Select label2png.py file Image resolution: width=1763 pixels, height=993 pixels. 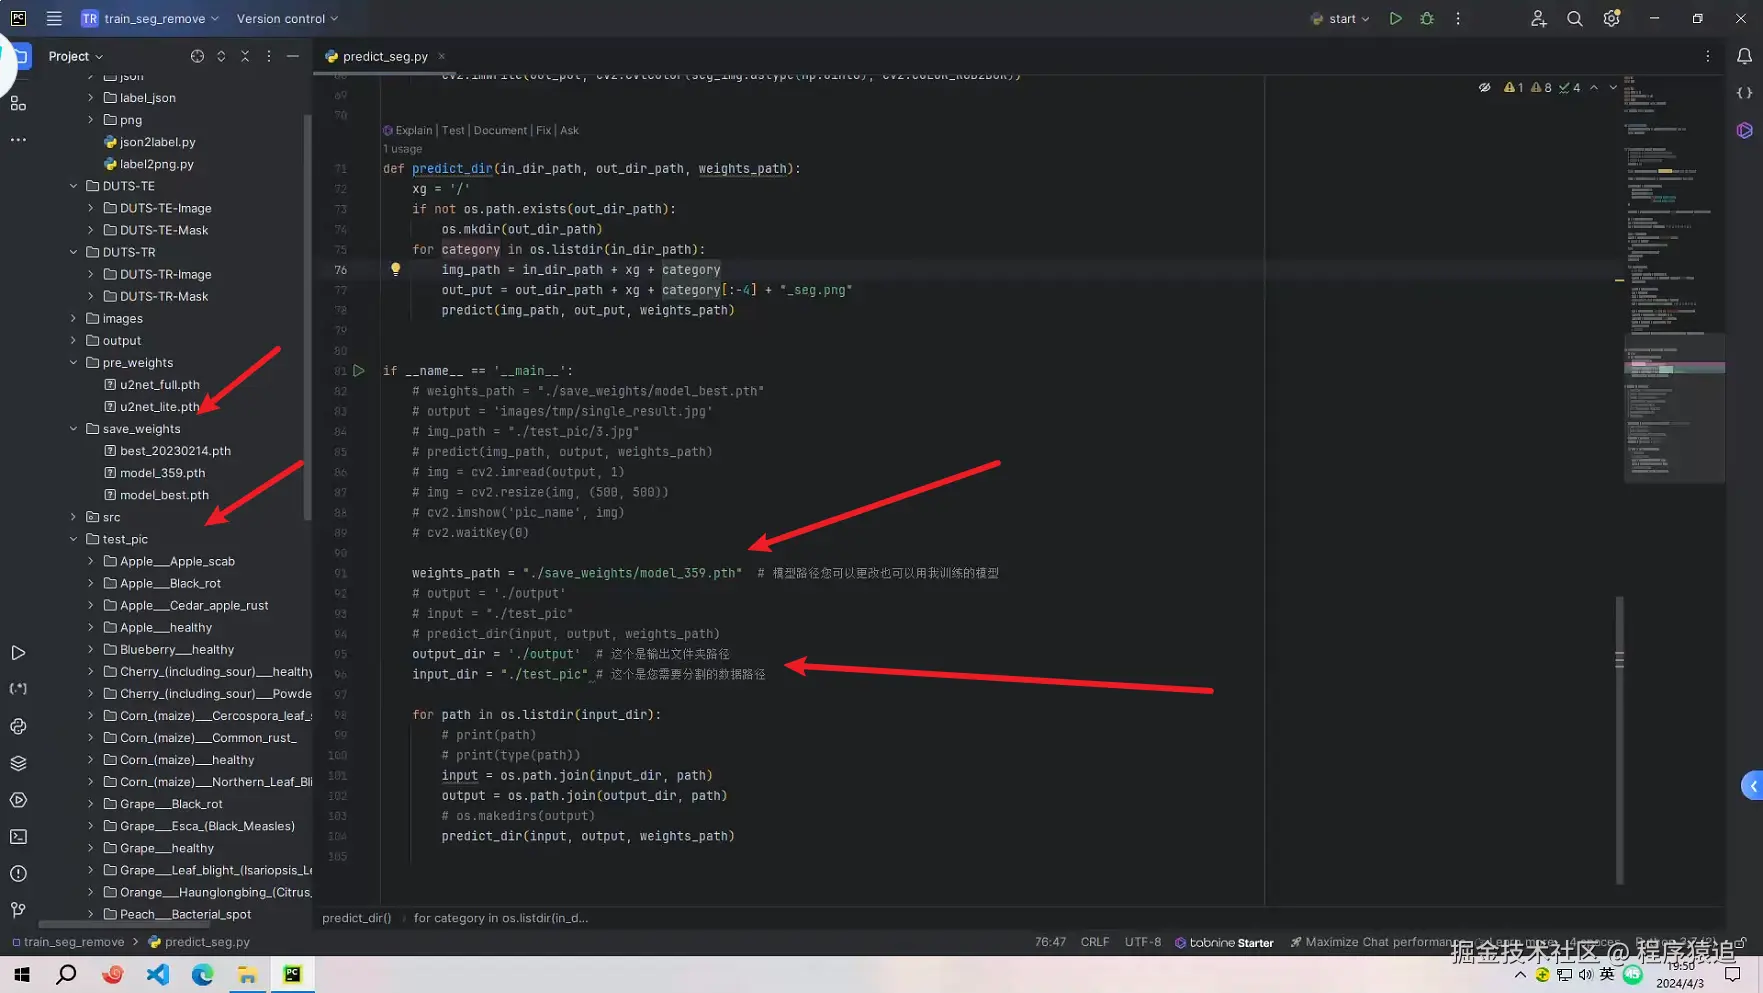tap(156, 164)
